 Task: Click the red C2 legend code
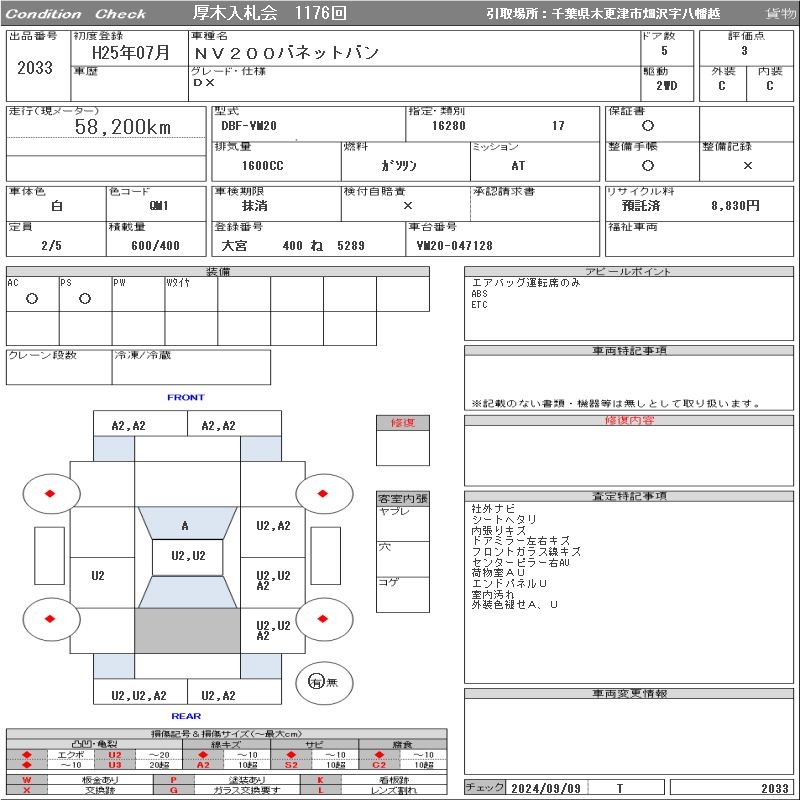pyautogui.click(x=379, y=764)
